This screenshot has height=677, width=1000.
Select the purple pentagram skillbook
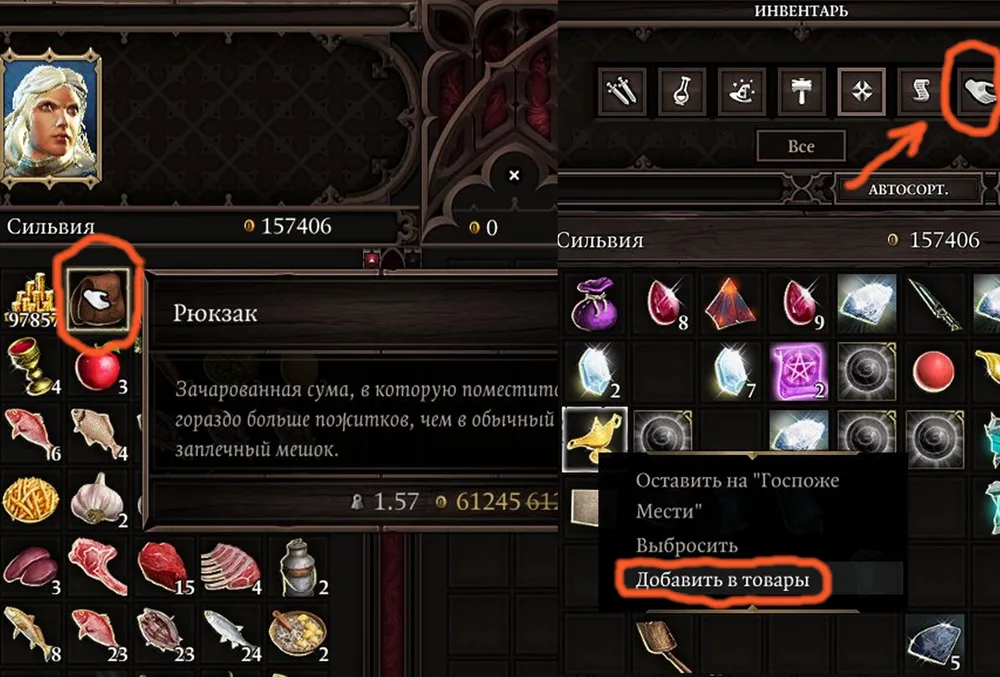click(797, 372)
